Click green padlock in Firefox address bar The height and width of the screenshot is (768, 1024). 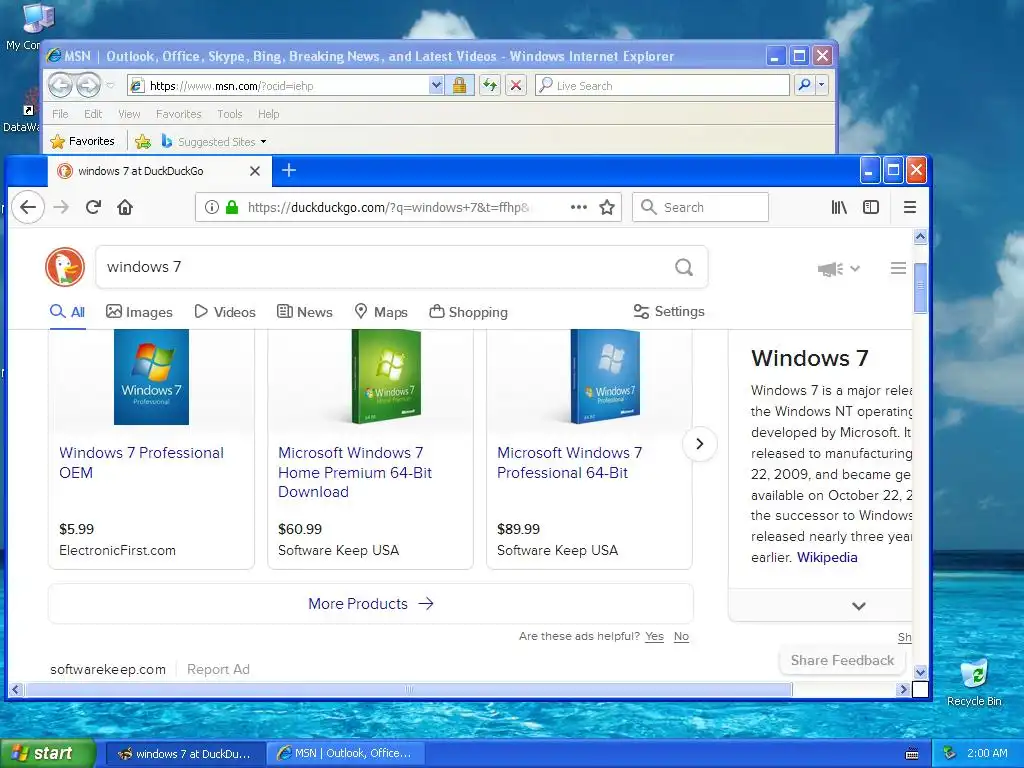pos(232,208)
